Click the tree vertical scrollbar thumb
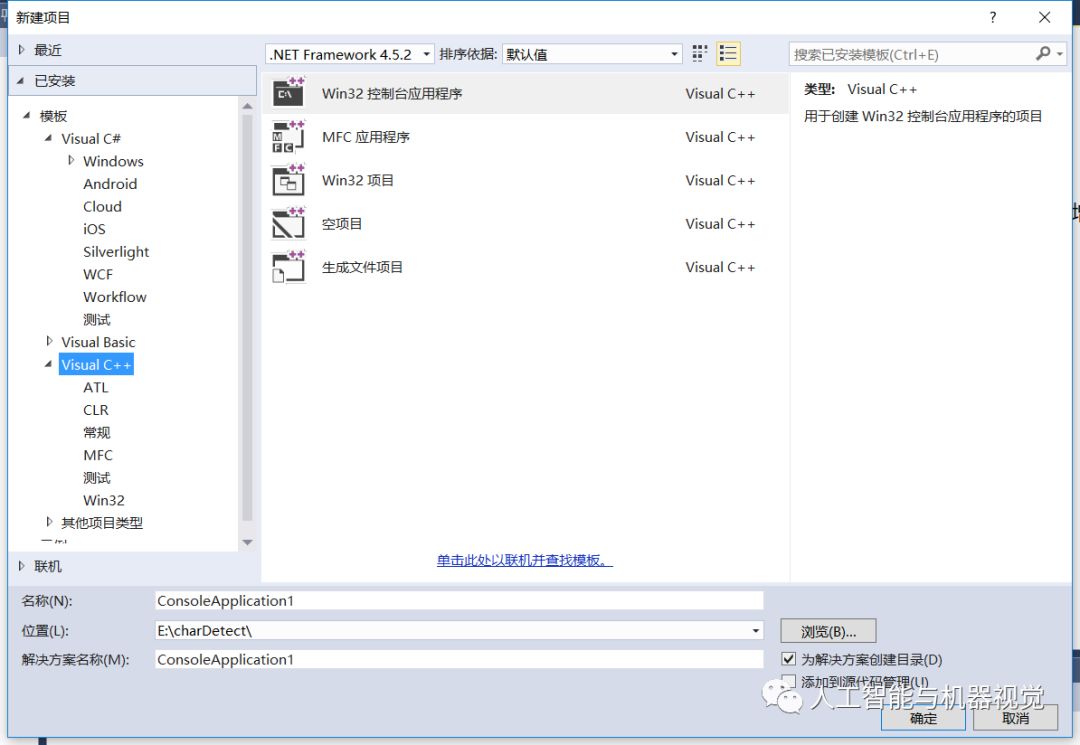Screen dimensions: 1080x745 (247, 317)
